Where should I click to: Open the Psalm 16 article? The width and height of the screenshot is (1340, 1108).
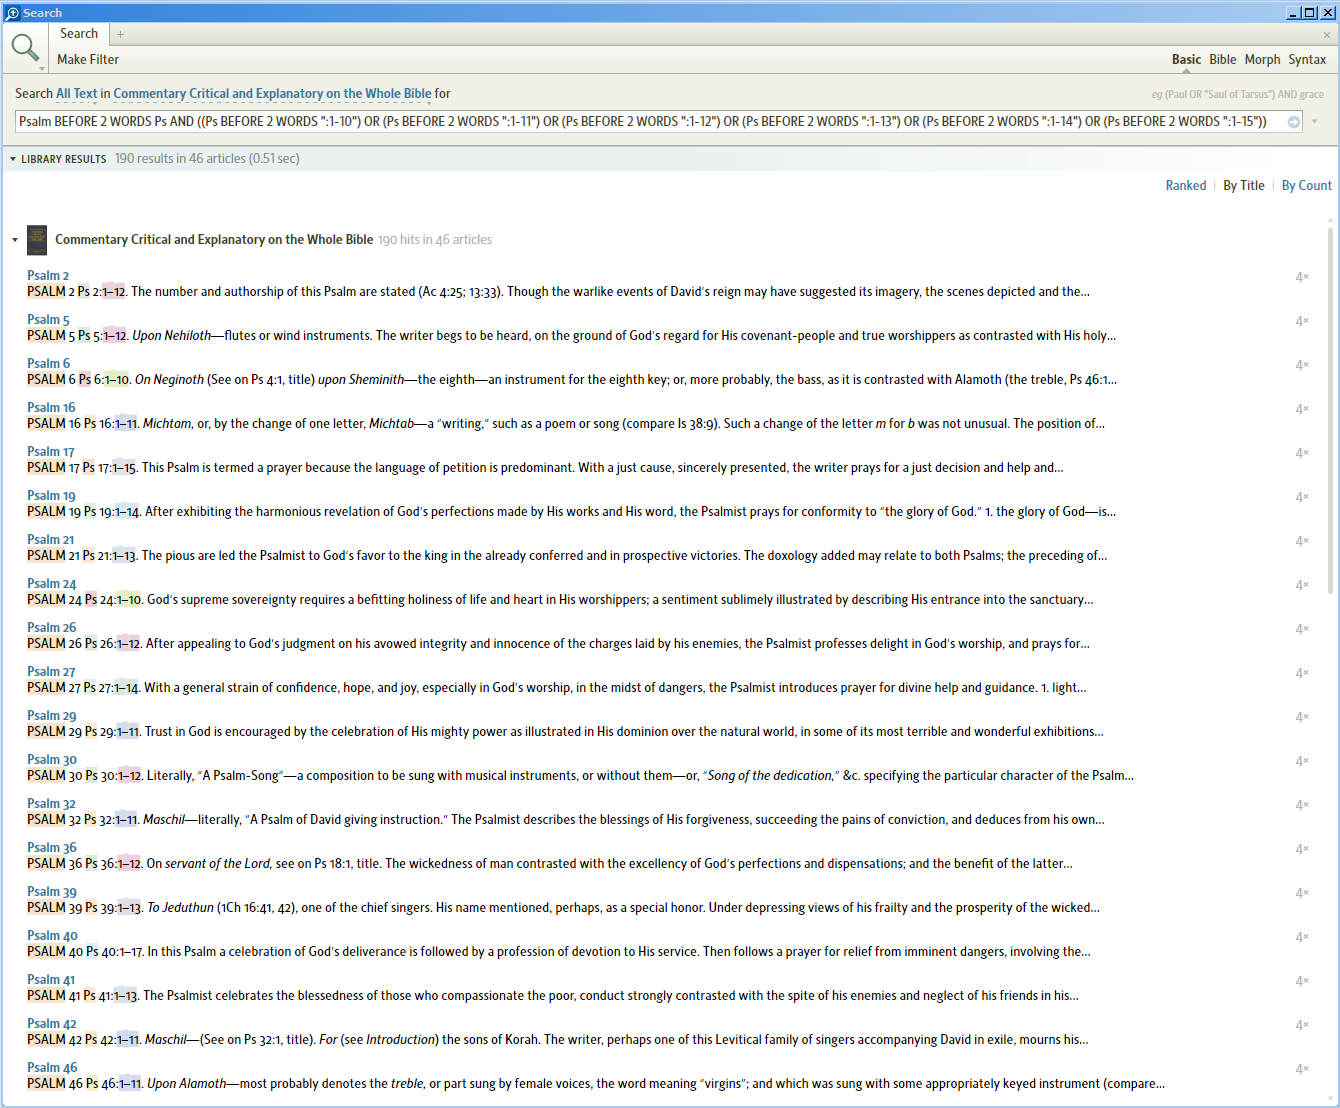(51, 407)
